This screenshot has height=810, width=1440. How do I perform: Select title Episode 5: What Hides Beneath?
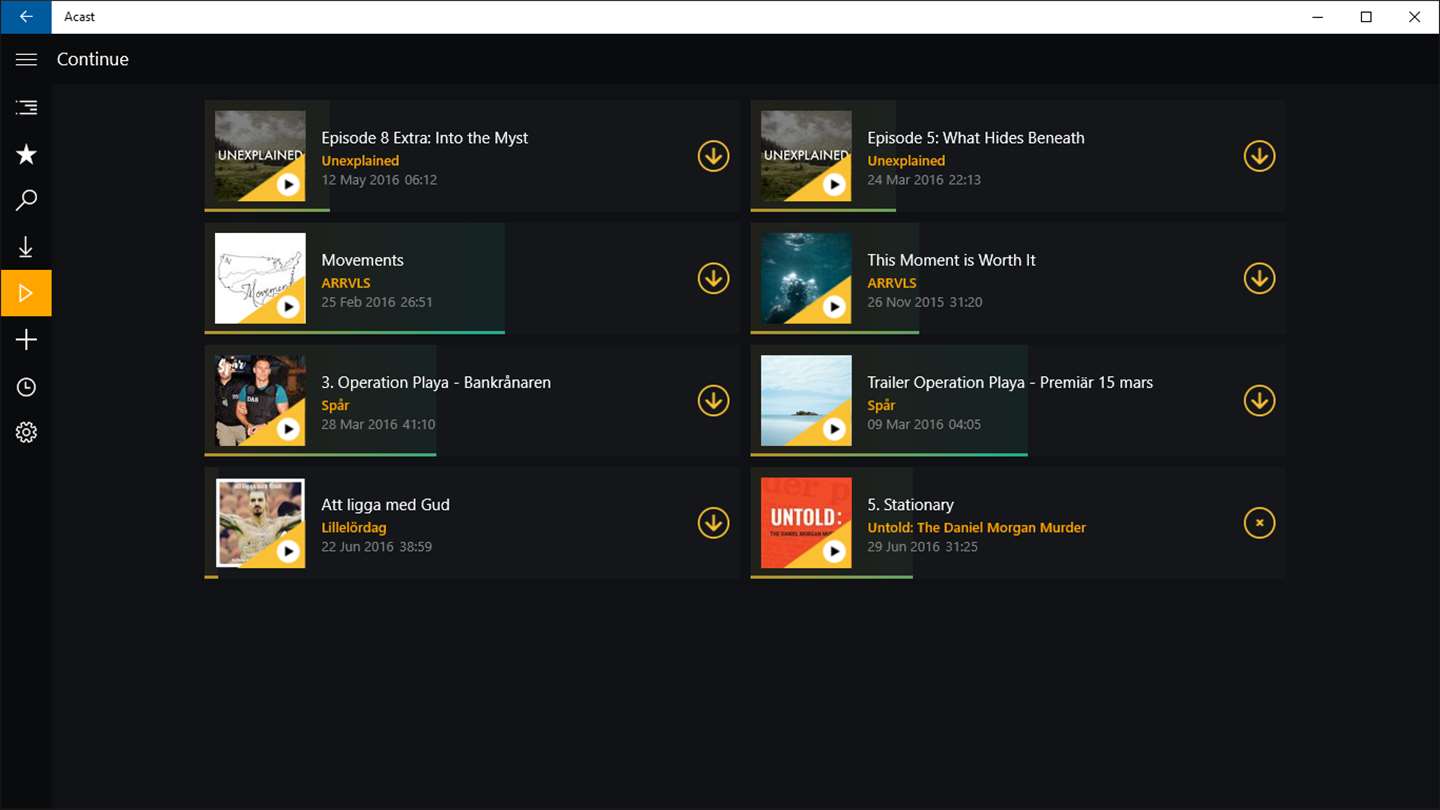[x=976, y=138]
